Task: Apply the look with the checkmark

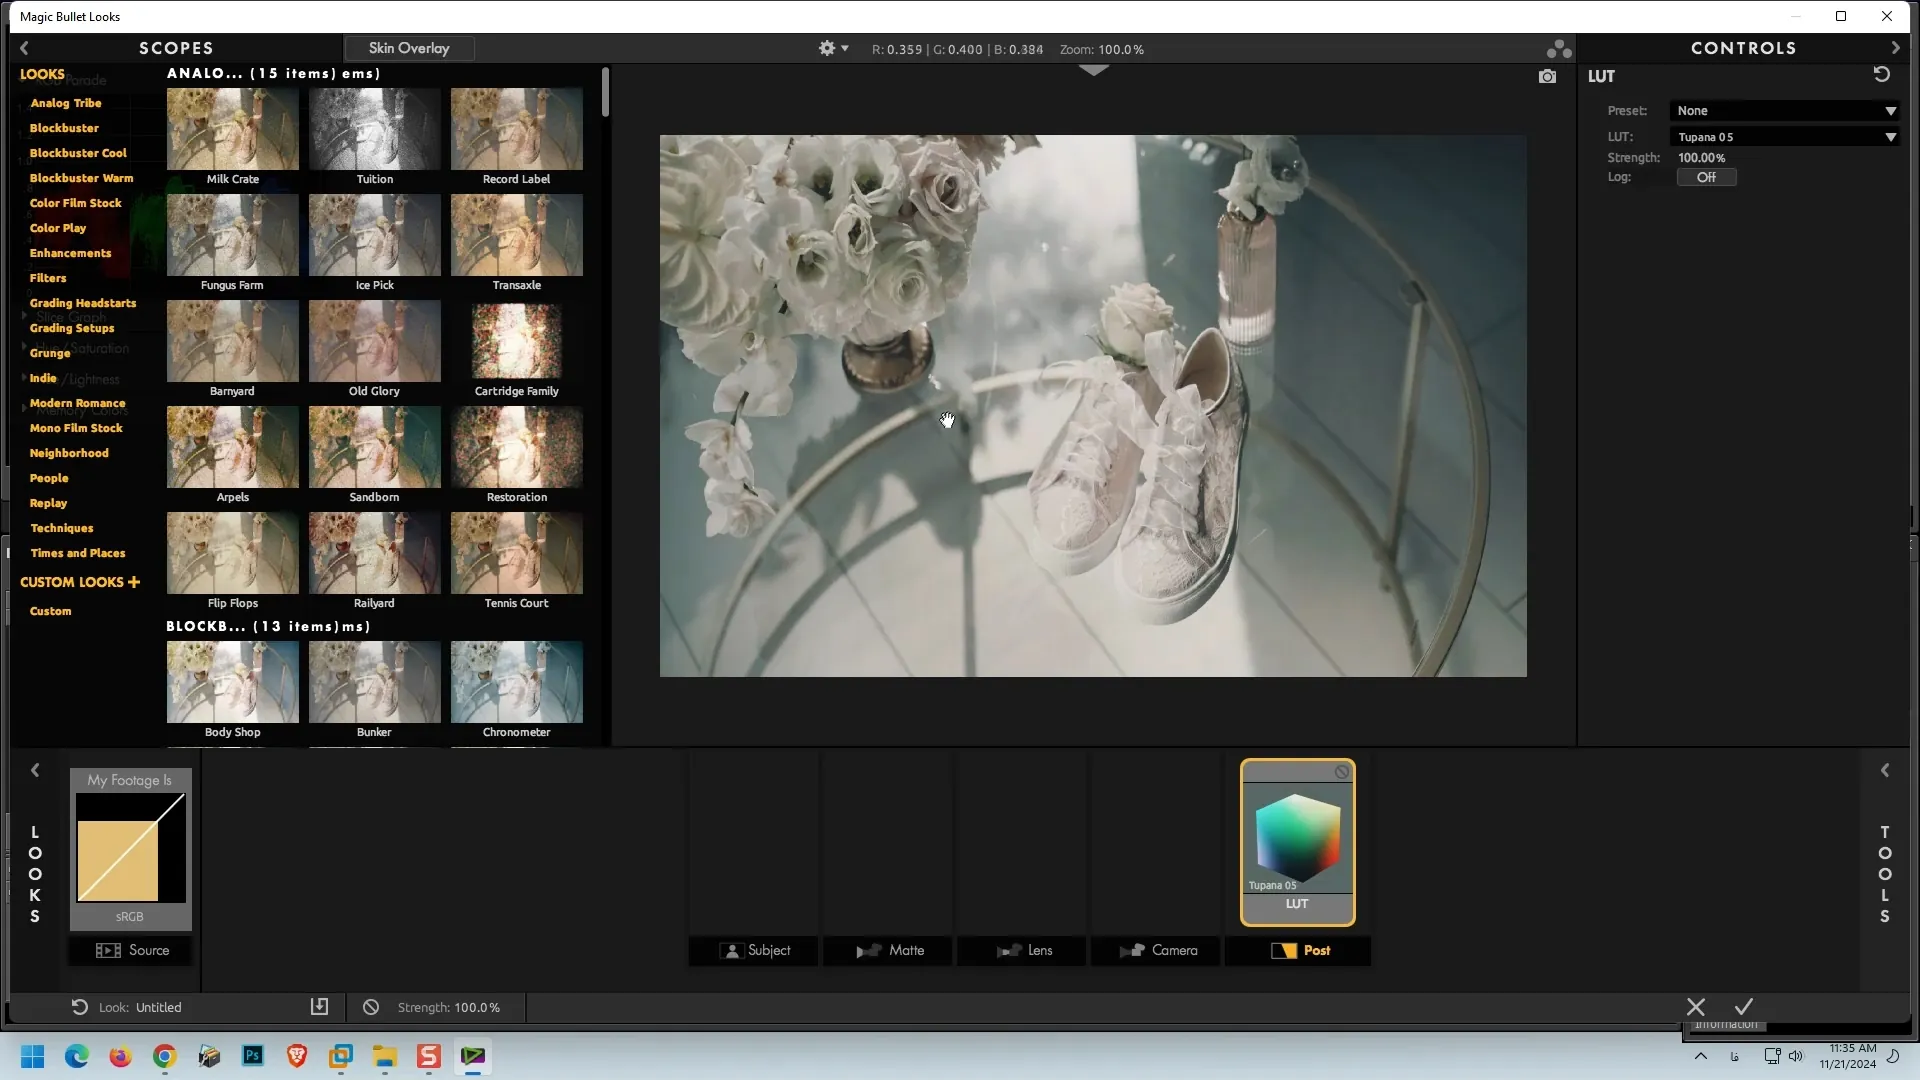Action: click(x=1744, y=1007)
